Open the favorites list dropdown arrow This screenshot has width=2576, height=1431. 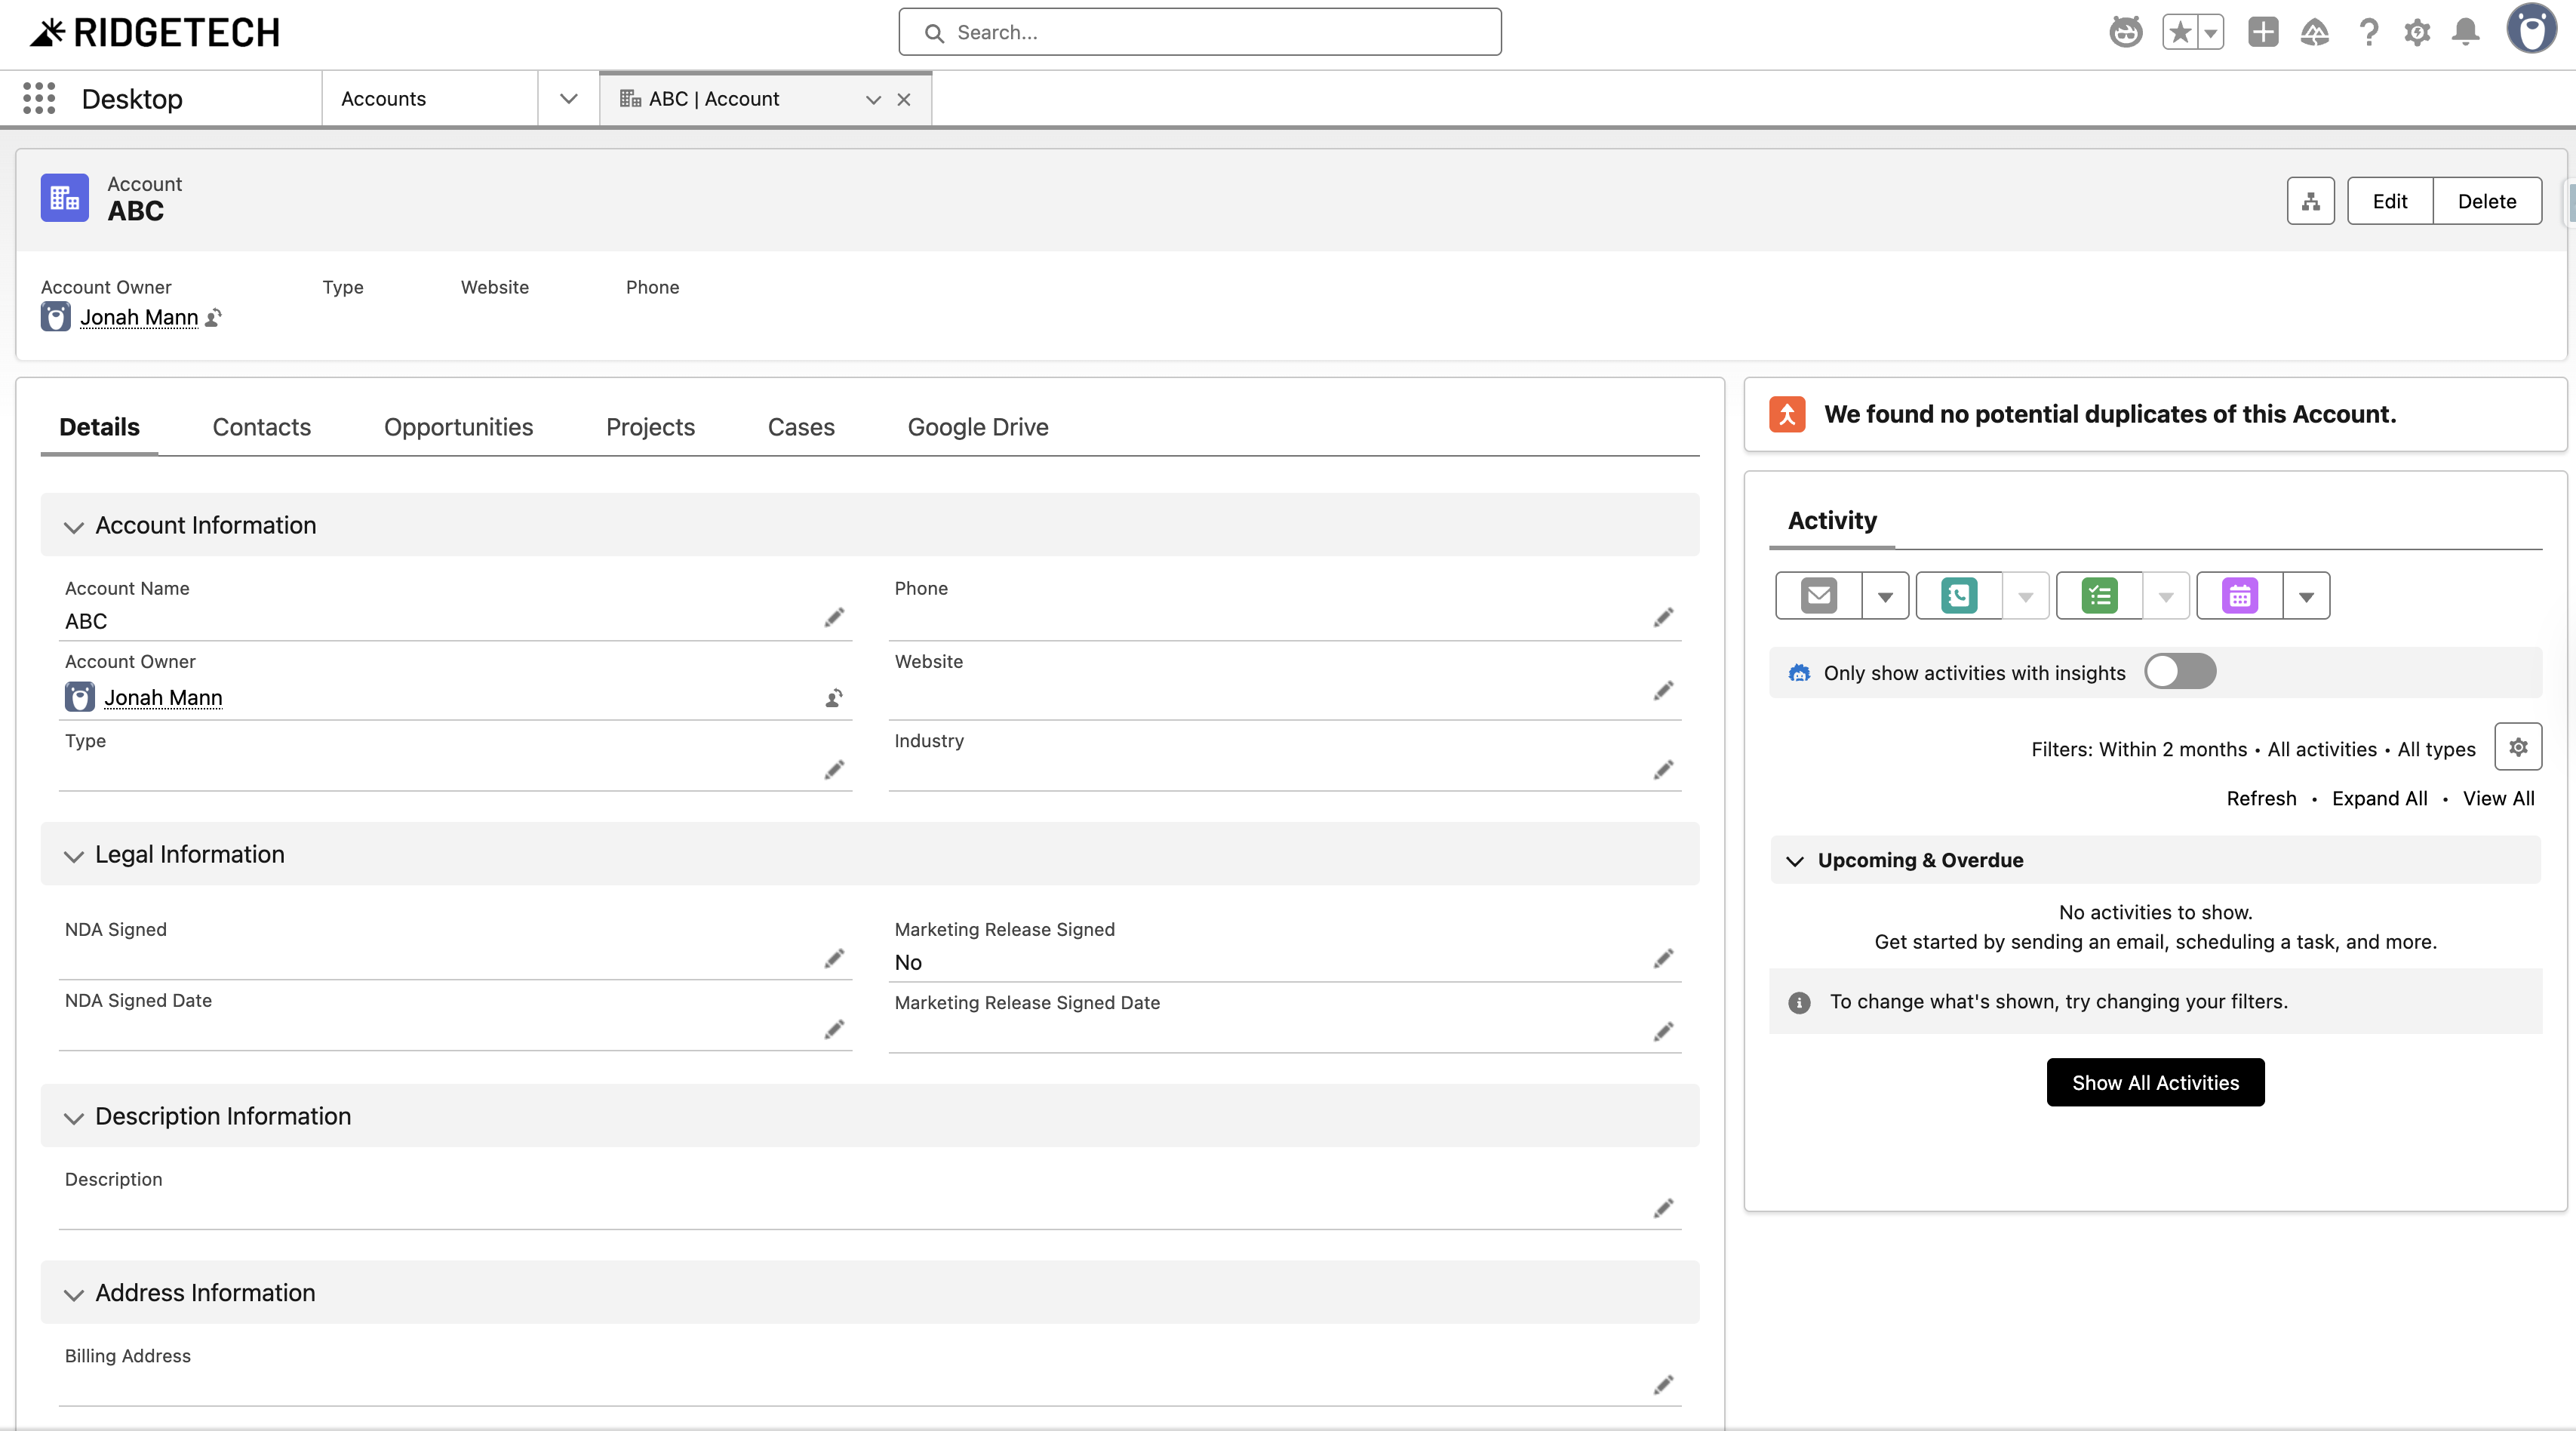coord(2211,32)
